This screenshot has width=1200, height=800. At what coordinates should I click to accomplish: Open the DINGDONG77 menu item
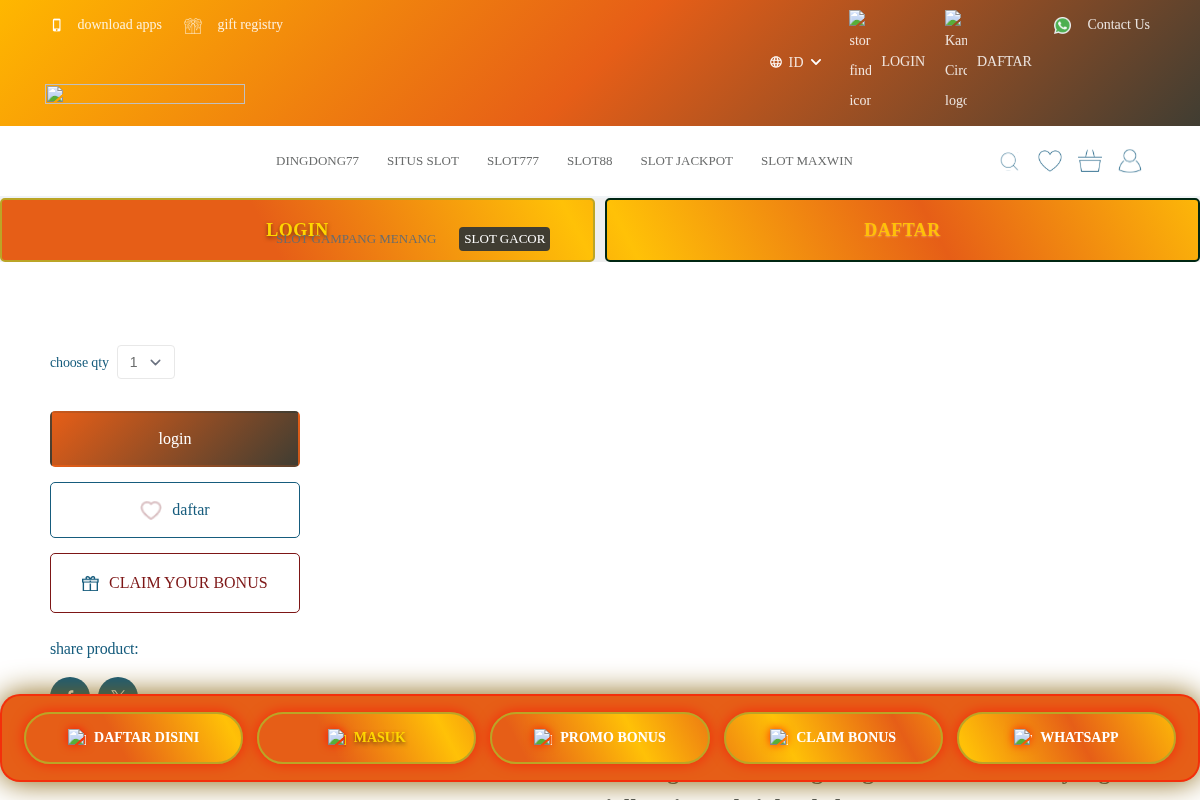[317, 161]
